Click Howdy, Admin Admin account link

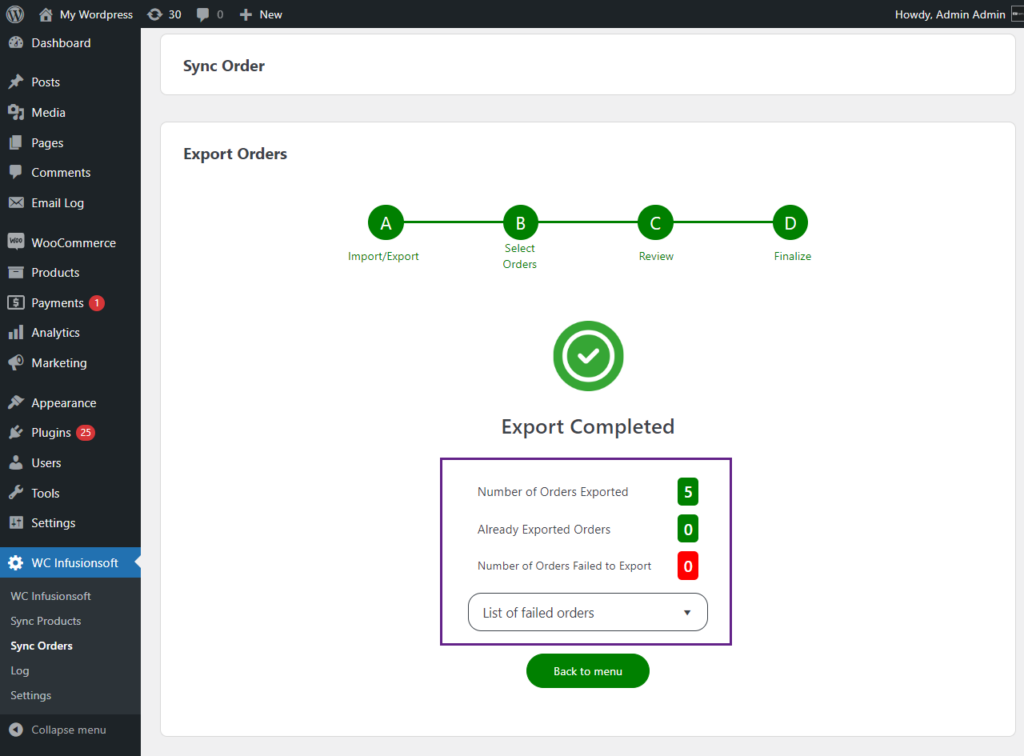click(950, 14)
